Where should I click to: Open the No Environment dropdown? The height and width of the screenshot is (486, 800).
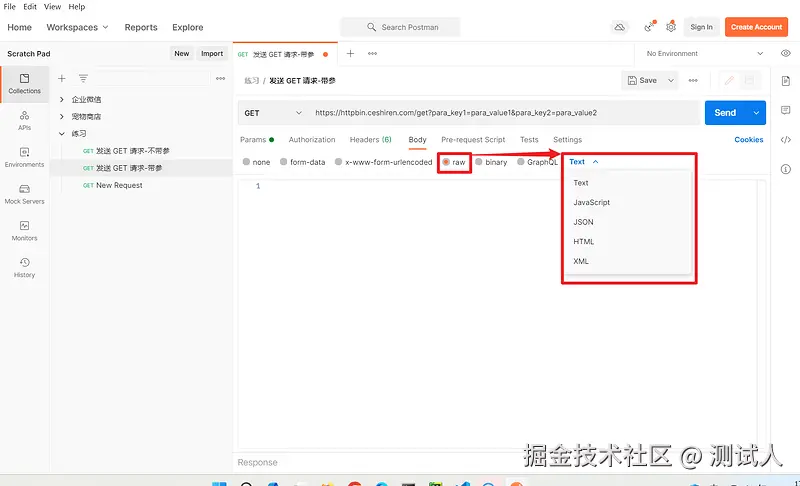(705, 54)
